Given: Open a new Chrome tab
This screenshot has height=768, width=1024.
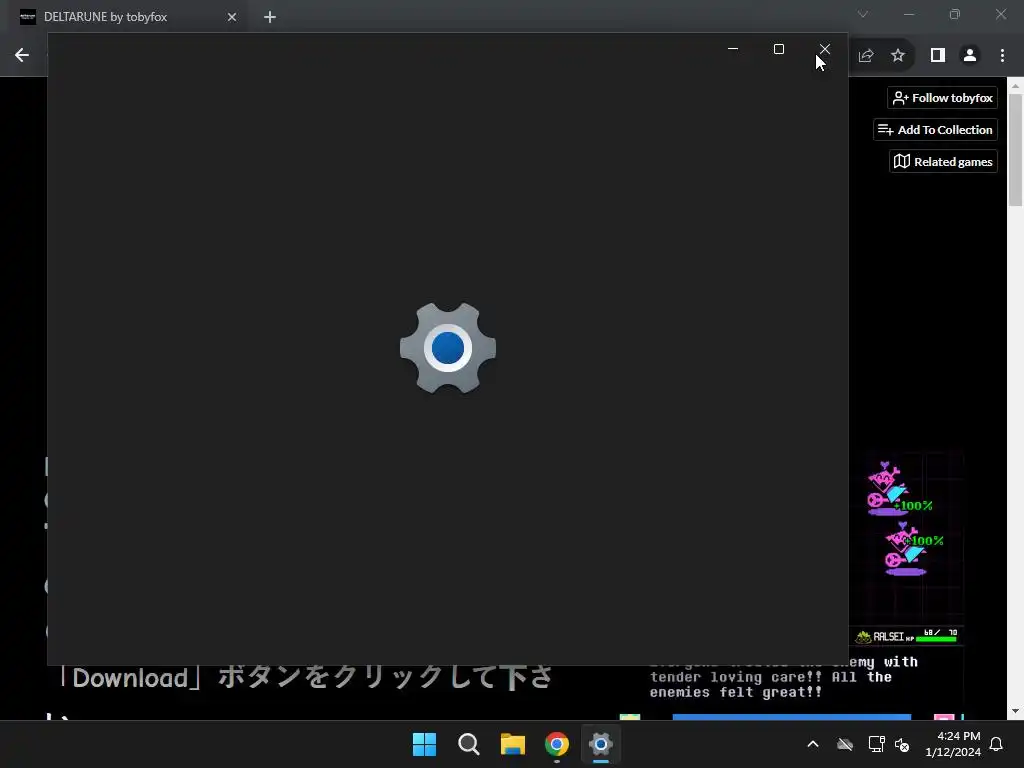Looking at the screenshot, I should tap(270, 17).
